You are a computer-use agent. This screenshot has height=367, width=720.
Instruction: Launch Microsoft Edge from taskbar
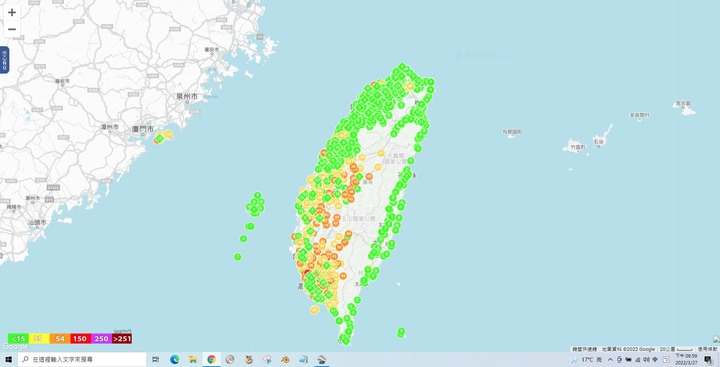click(x=174, y=360)
